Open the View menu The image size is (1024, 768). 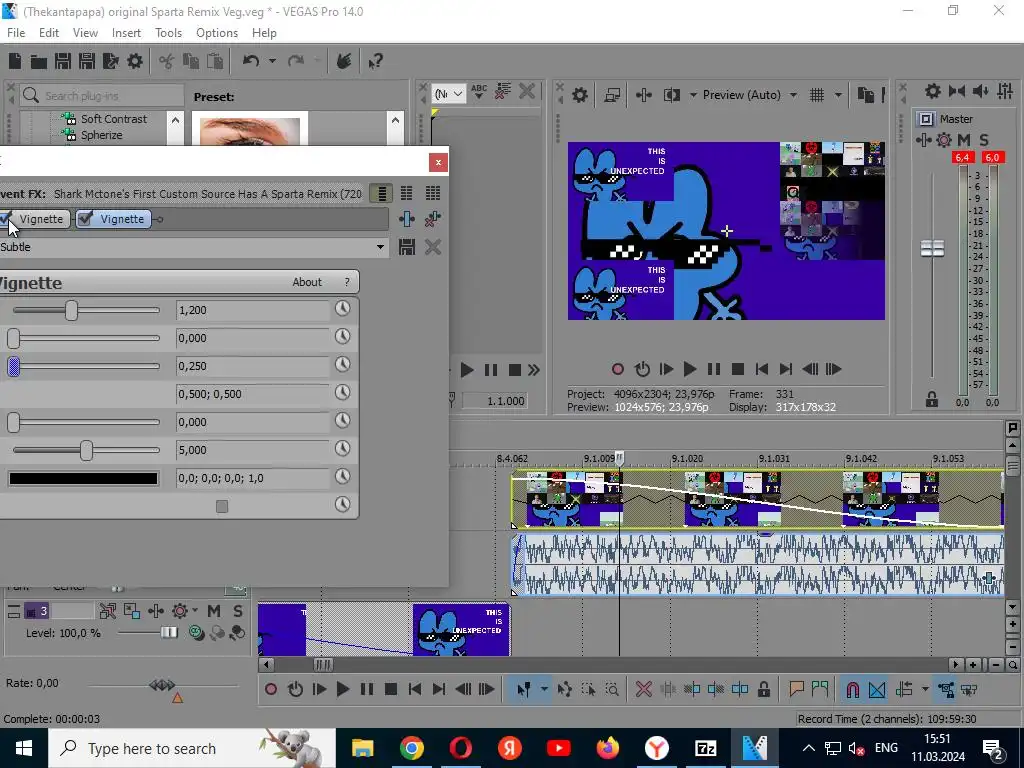pos(85,33)
